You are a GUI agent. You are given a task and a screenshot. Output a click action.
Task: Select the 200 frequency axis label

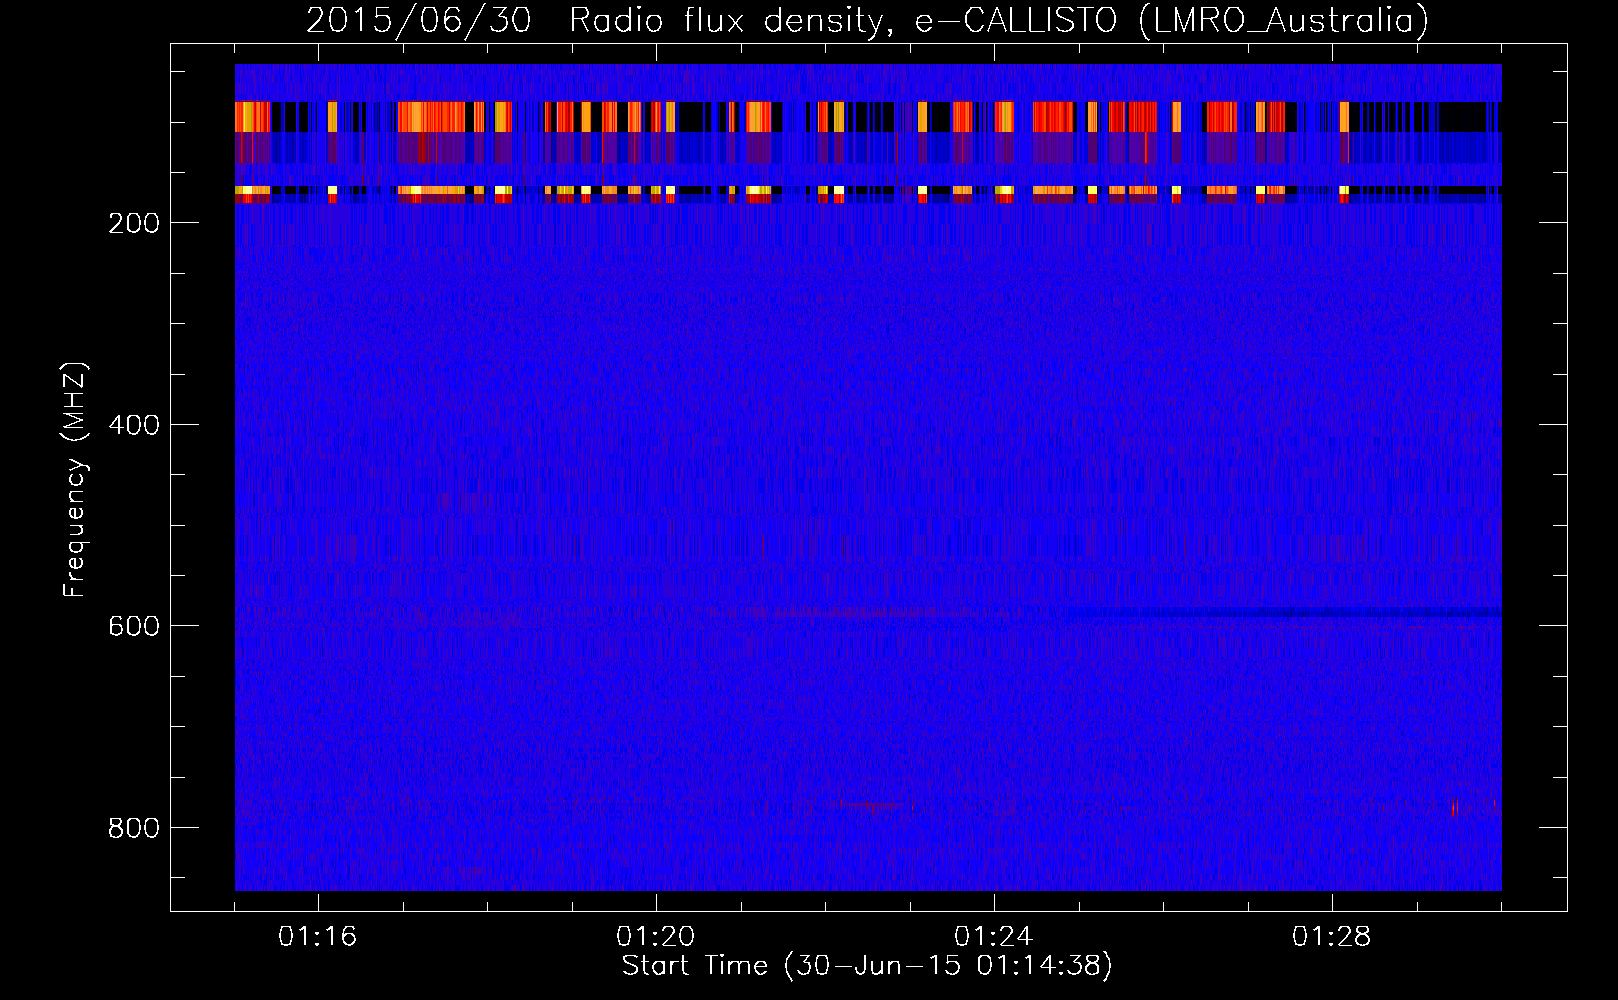point(133,223)
